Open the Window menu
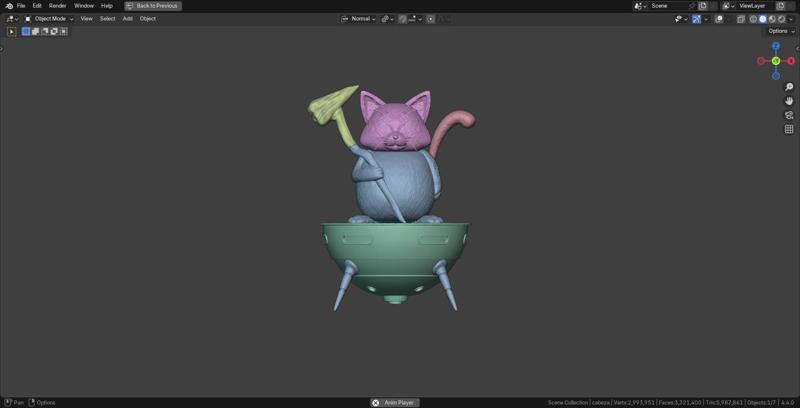800x408 pixels. click(x=84, y=6)
